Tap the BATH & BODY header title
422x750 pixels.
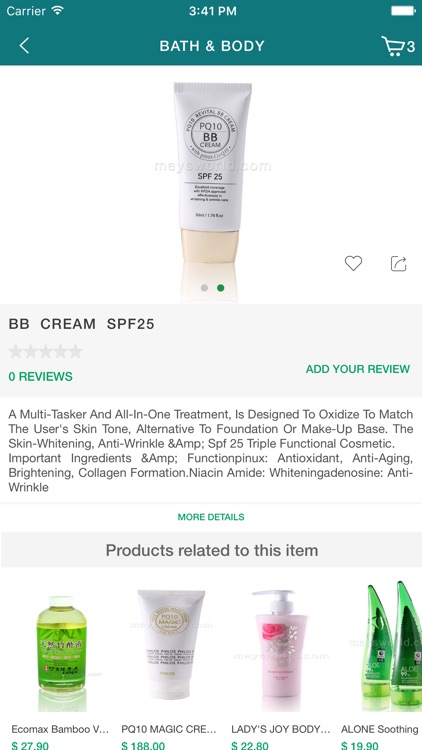(x=212, y=46)
